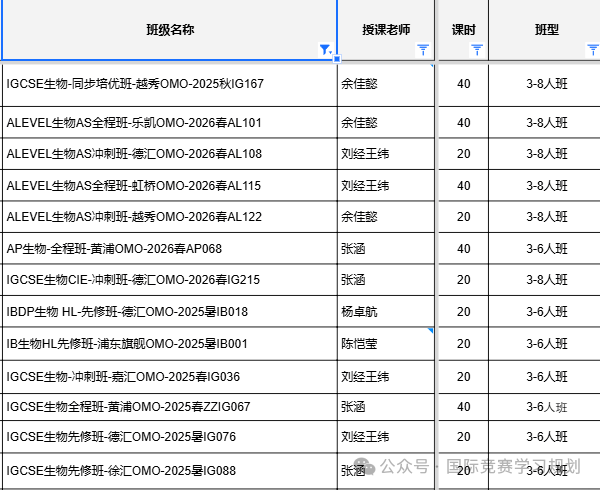The width and height of the screenshot is (600, 490).
Task: Select the AP生物-全程班 黄浦 AP068 cell
Action: click(x=169, y=248)
